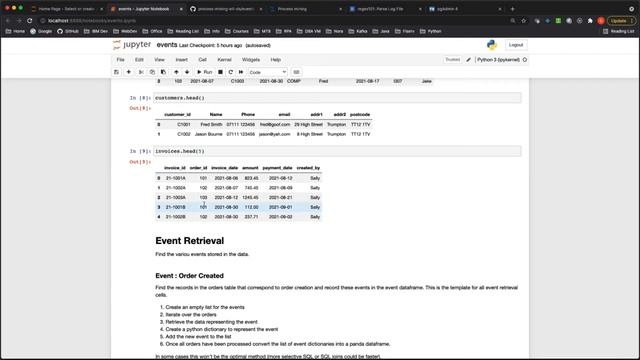This screenshot has height=360, width=640.
Task: Open the Fiverr bookmarks folder
Action: 405,31
